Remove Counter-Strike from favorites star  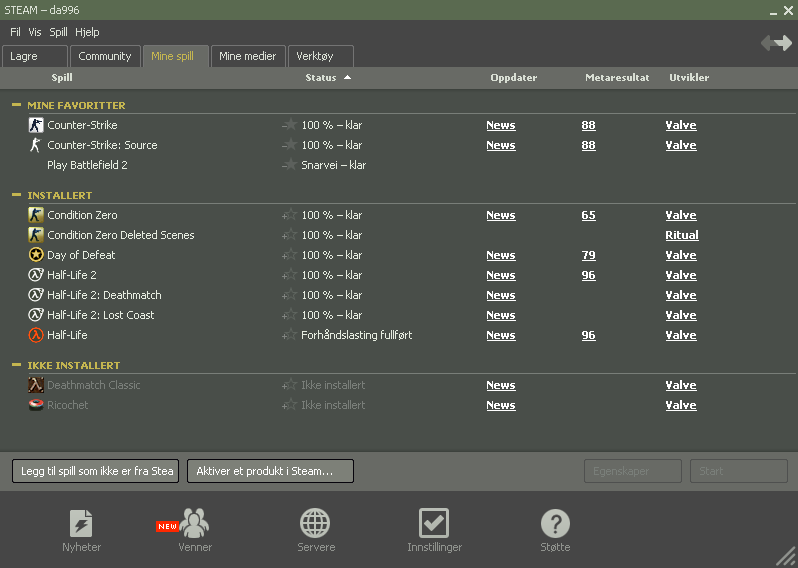coord(289,125)
